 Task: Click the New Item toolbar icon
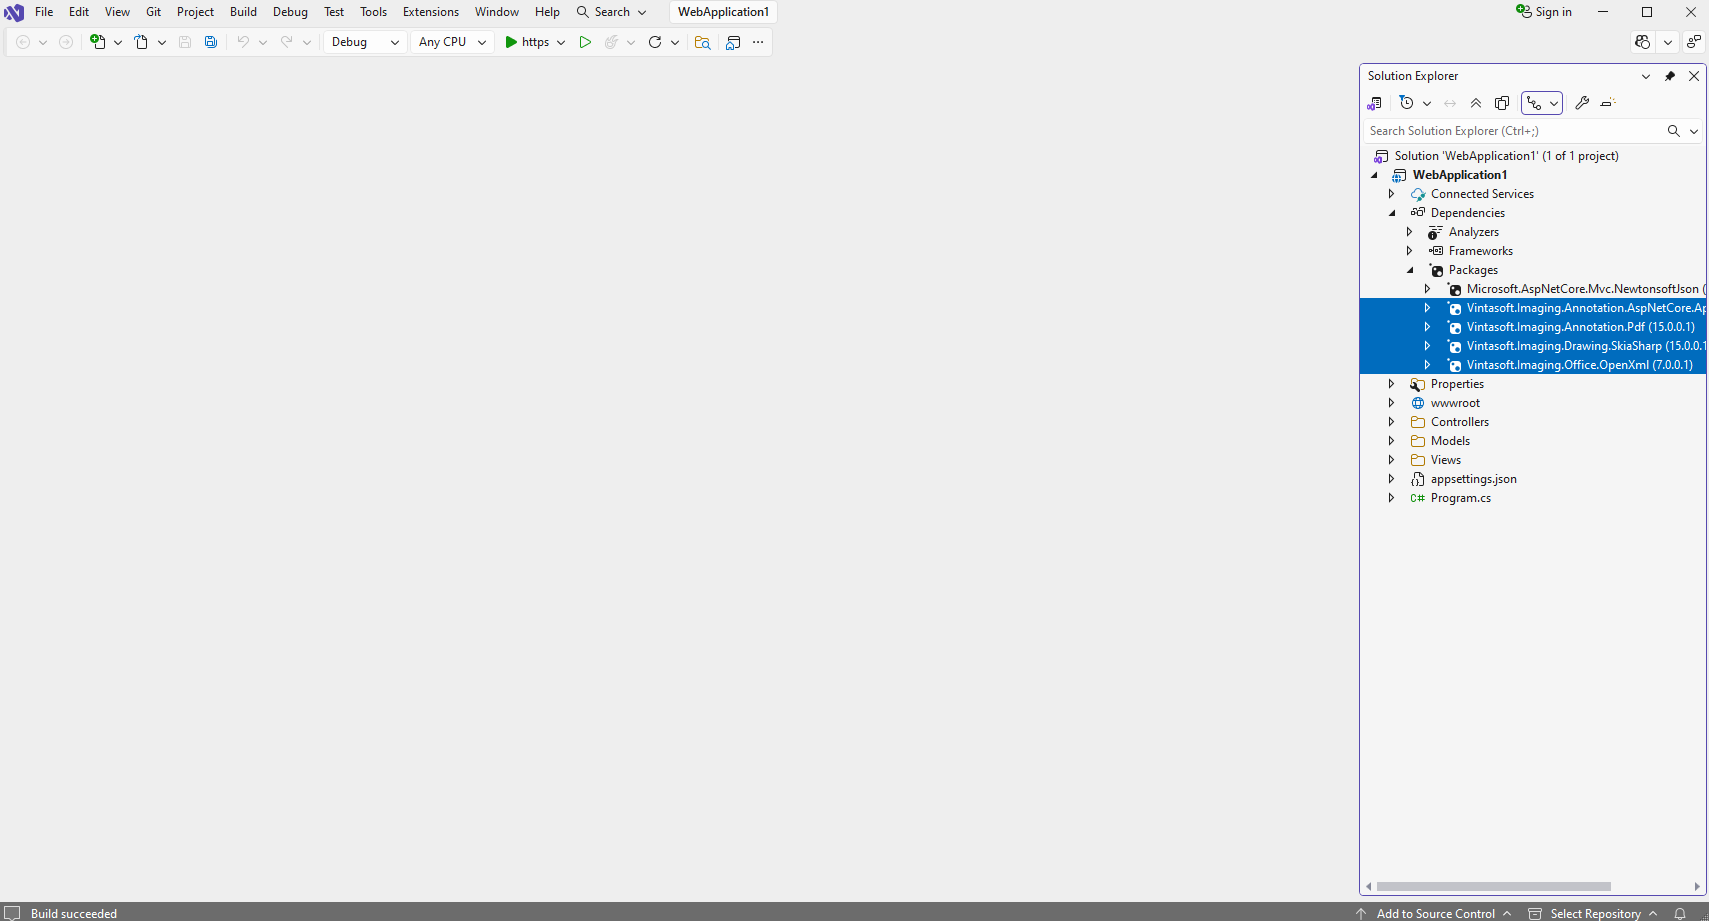(x=98, y=42)
